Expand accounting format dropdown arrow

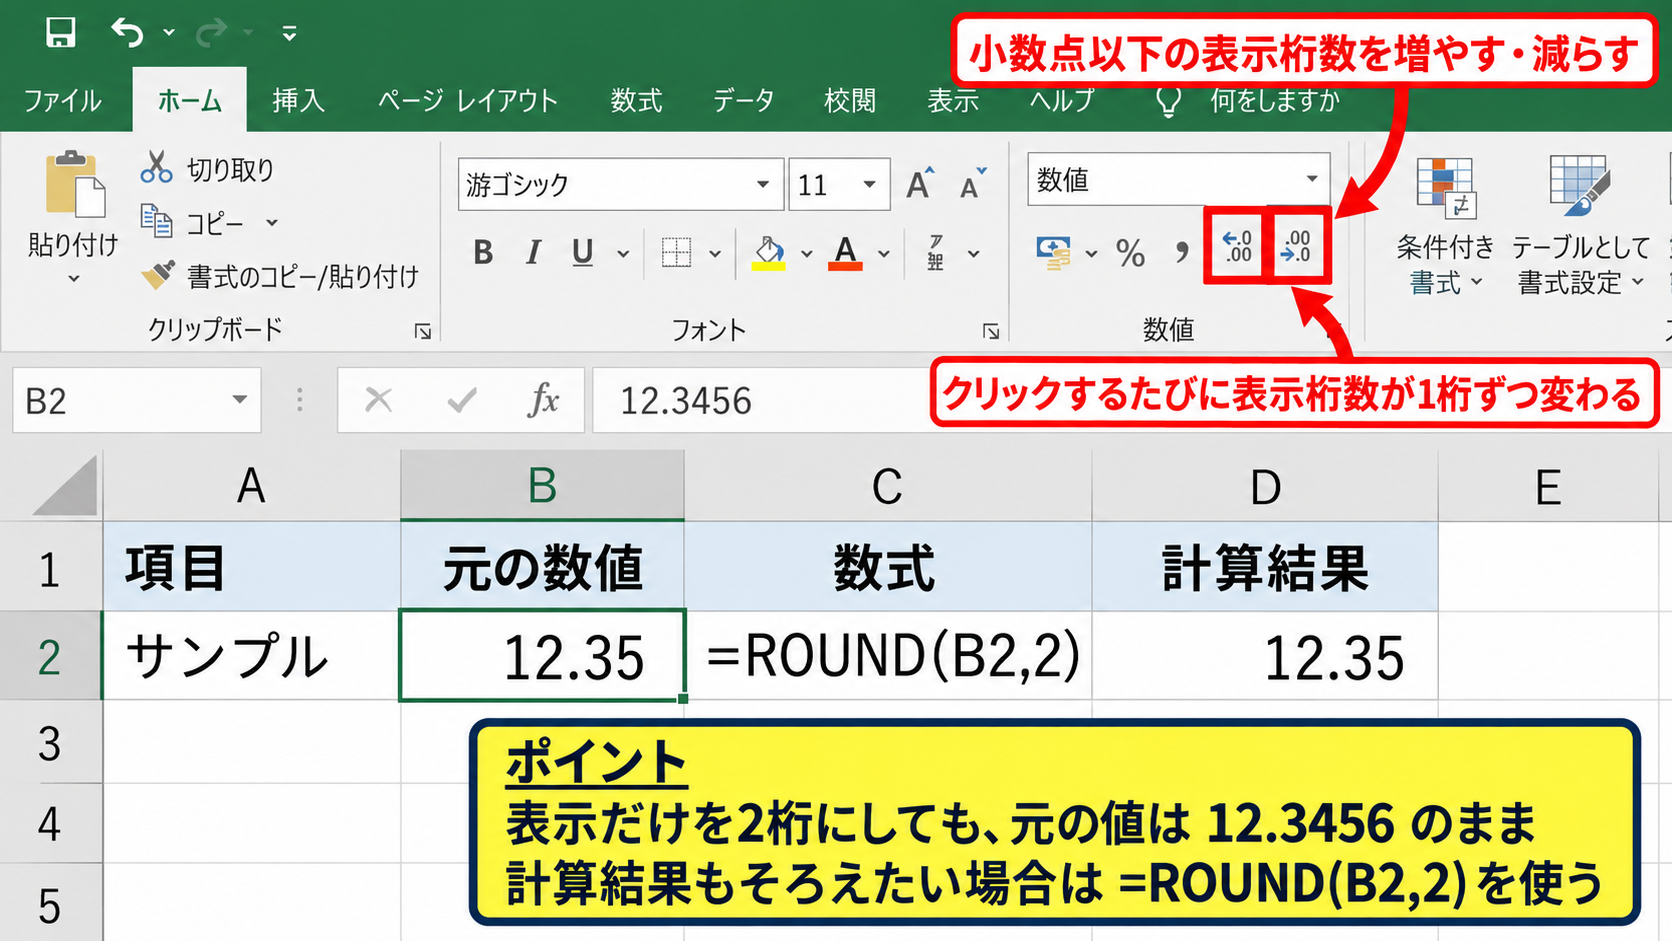coord(1091,254)
